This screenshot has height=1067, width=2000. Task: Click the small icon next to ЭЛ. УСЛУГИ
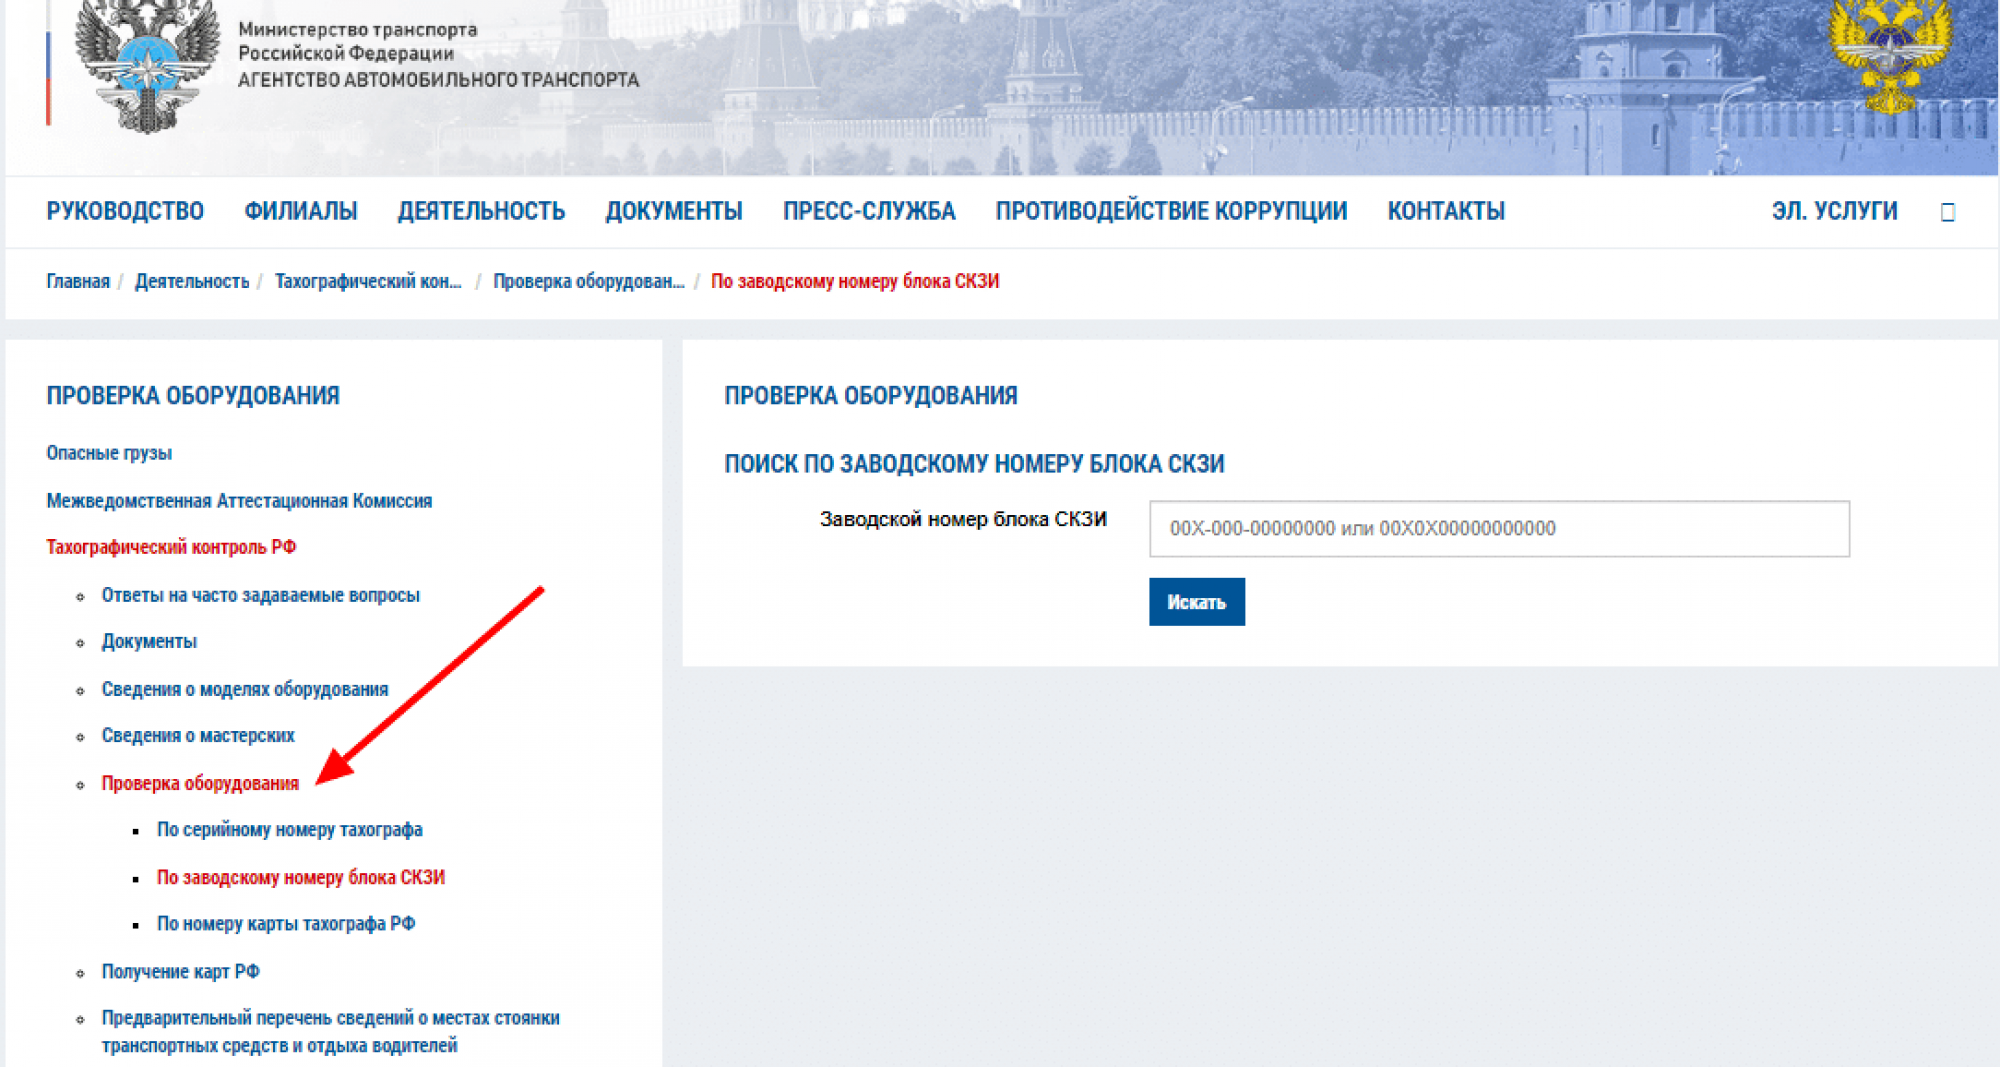(x=1947, y=212)
